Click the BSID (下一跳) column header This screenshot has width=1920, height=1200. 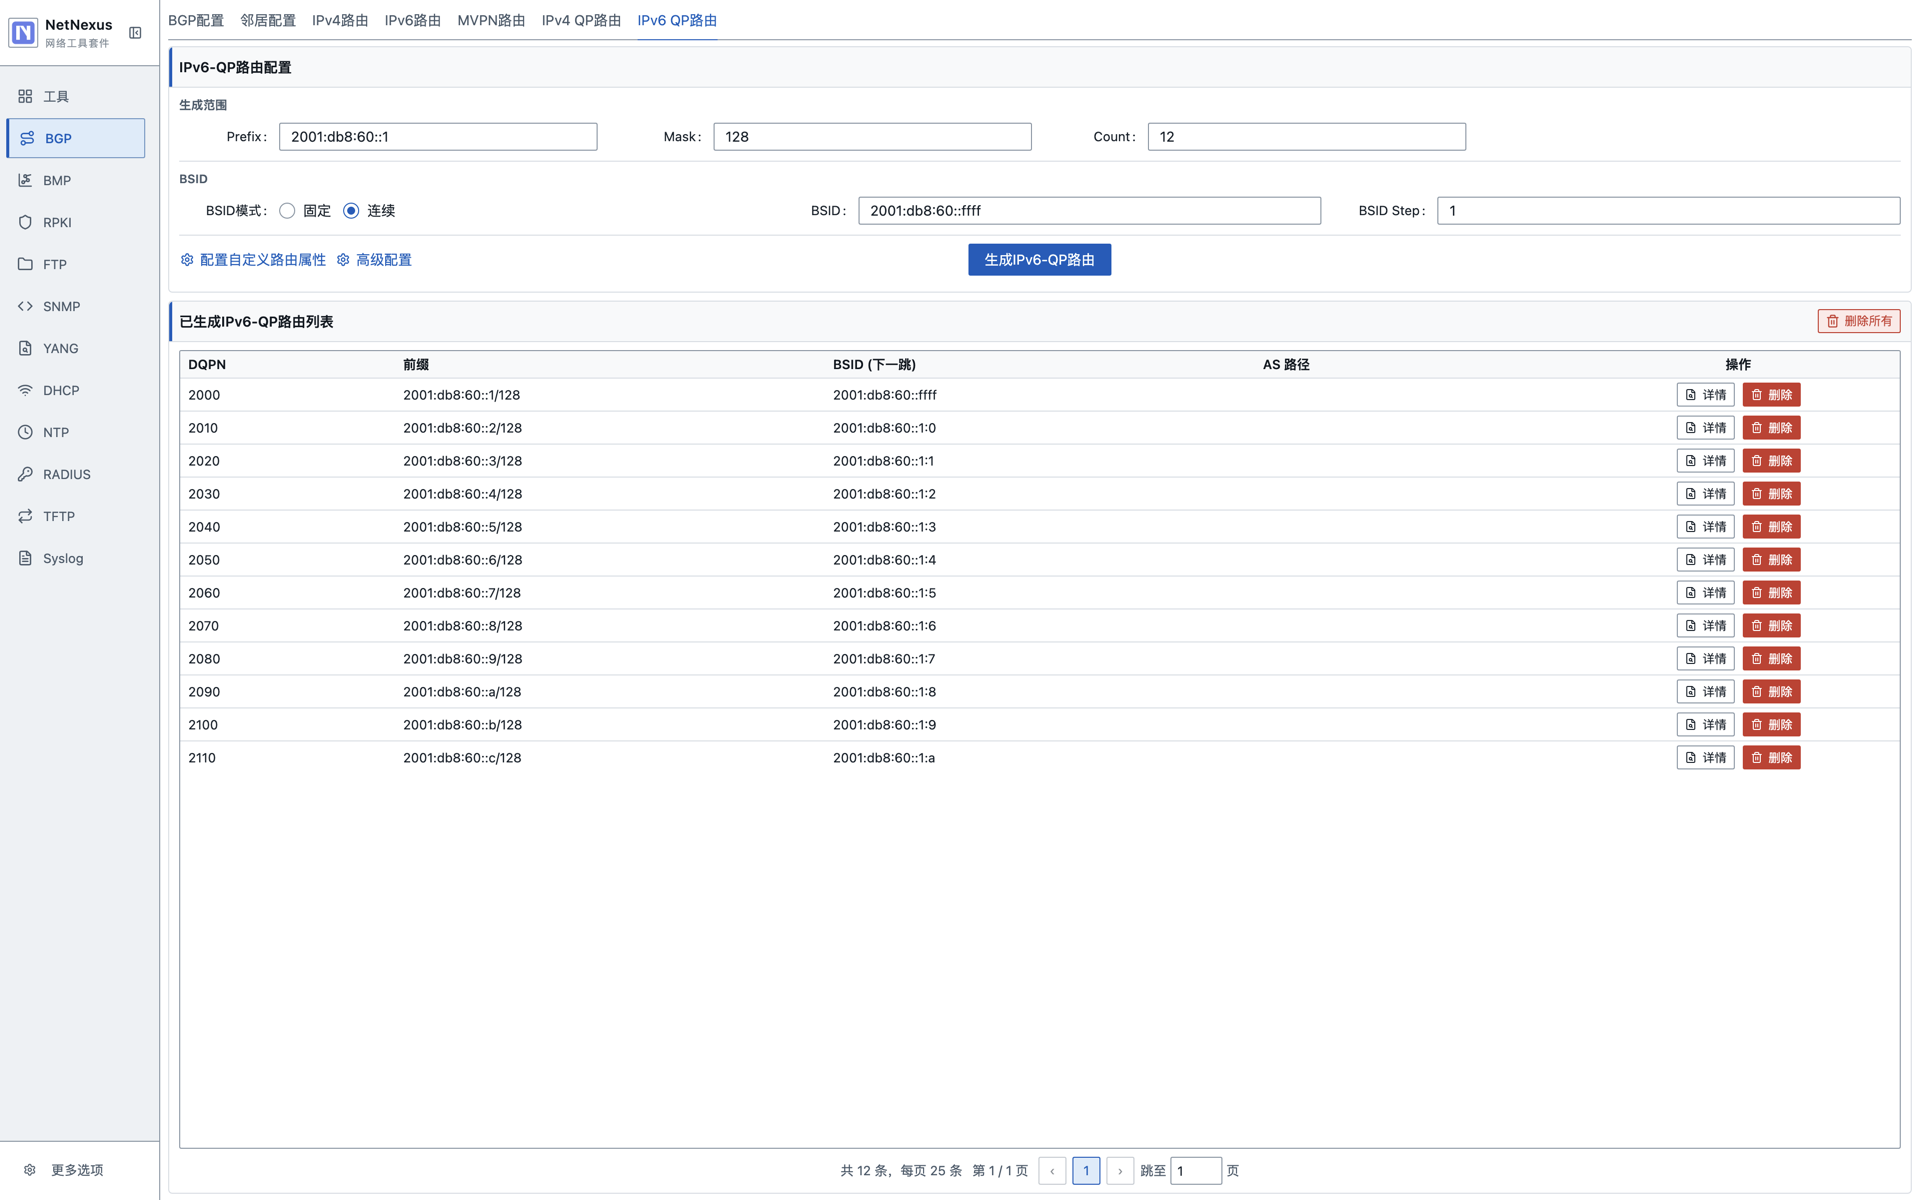[x=874, y=365]
